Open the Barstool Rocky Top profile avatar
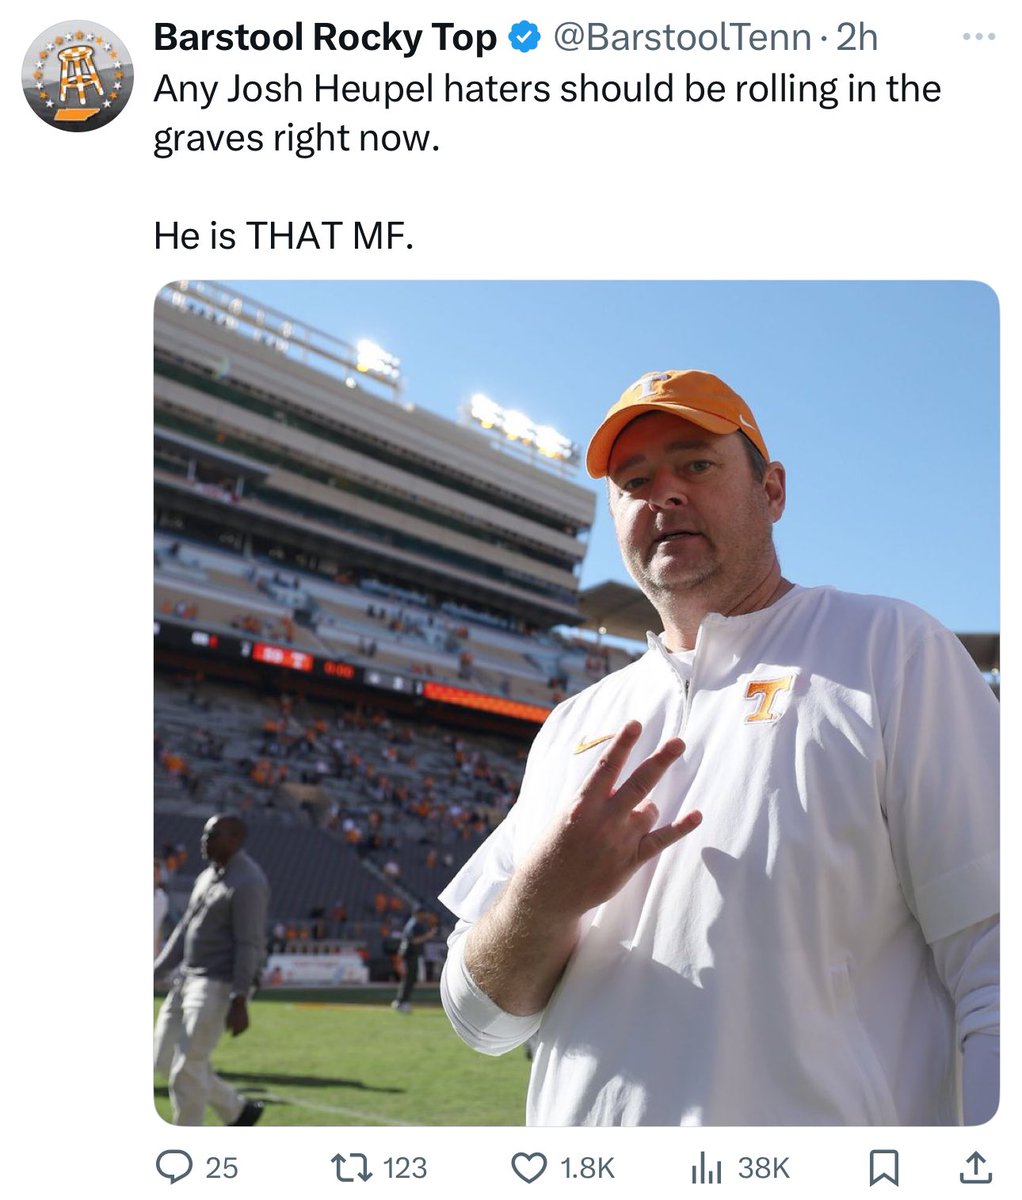The height and width of the screenshot is (1200, 1022). 77,76
